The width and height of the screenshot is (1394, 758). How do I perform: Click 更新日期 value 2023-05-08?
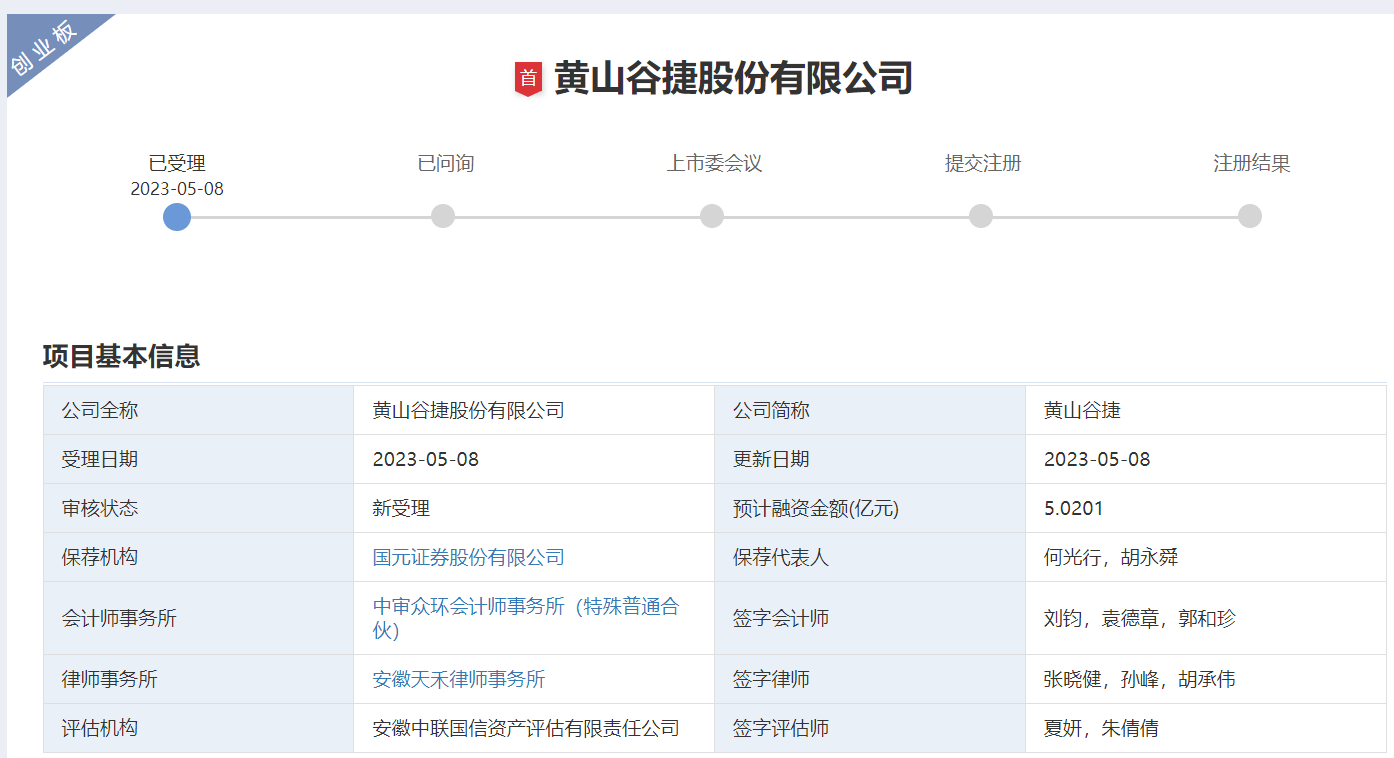click(x=1097, y=459)
